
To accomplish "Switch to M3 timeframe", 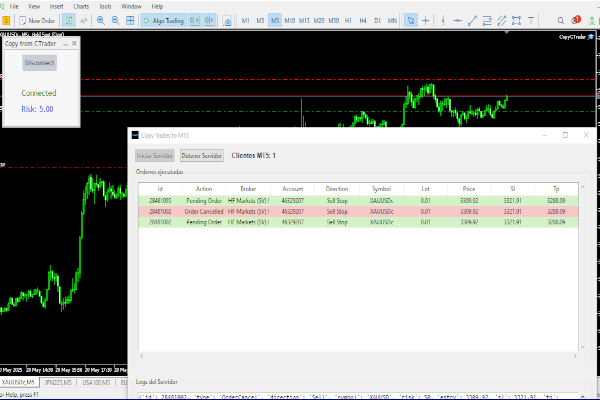I will pos(260,21).
